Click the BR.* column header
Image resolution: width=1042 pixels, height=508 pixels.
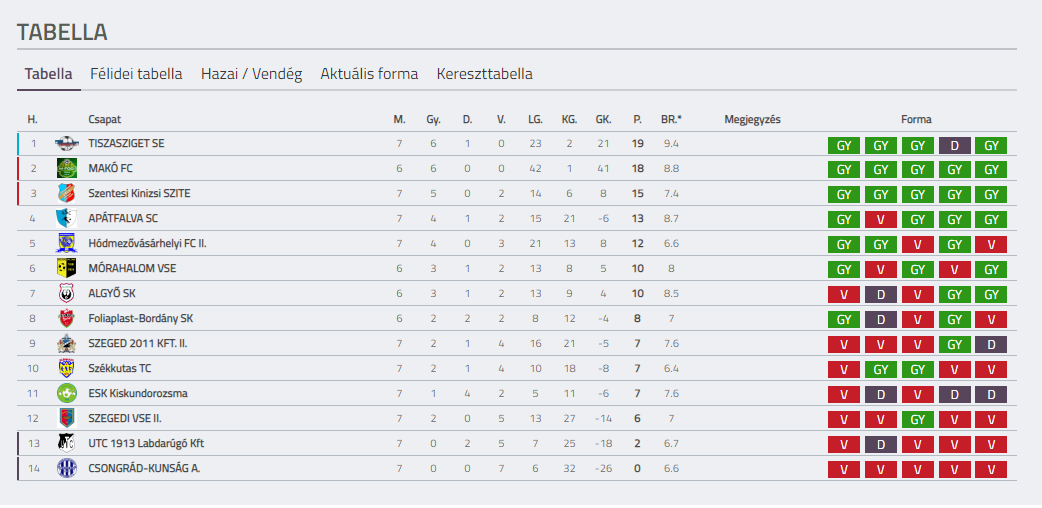pos(671,120)
